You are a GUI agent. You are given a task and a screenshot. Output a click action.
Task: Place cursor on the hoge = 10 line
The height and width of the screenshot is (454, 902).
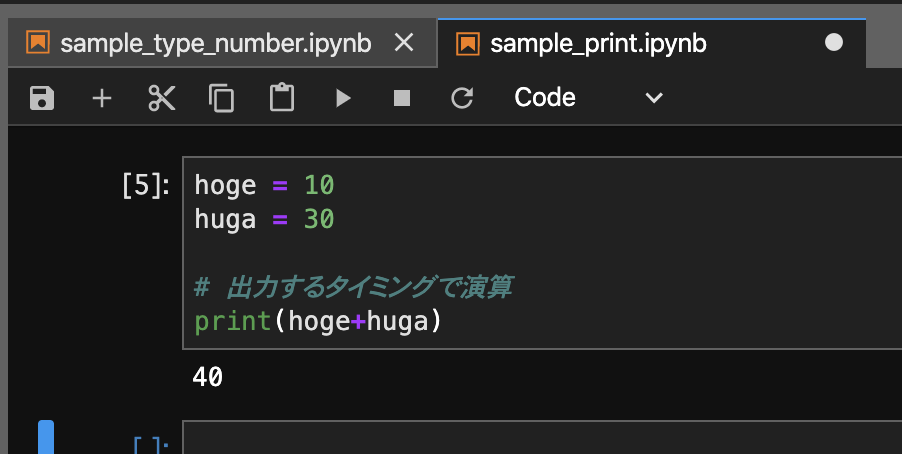(x=264, y=186)
